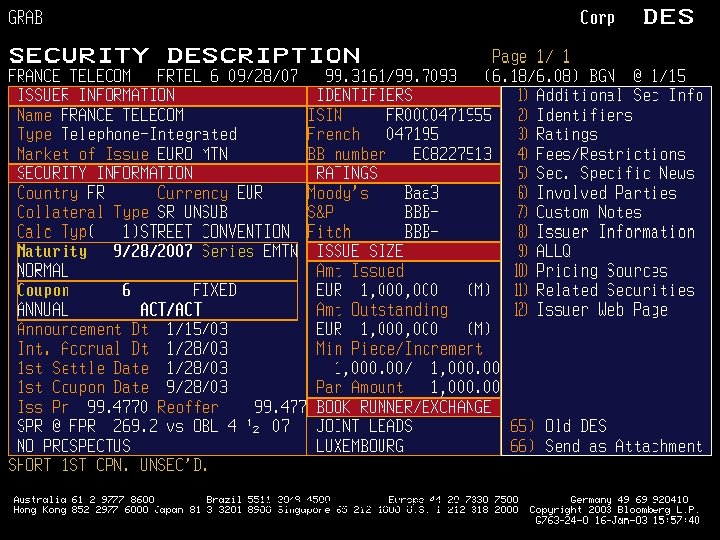Click 1st Settle Date 1/28/03
Image resolution: width=720 pixels, height=540 pixels.
pyautogui.click(x=123, y=368)
